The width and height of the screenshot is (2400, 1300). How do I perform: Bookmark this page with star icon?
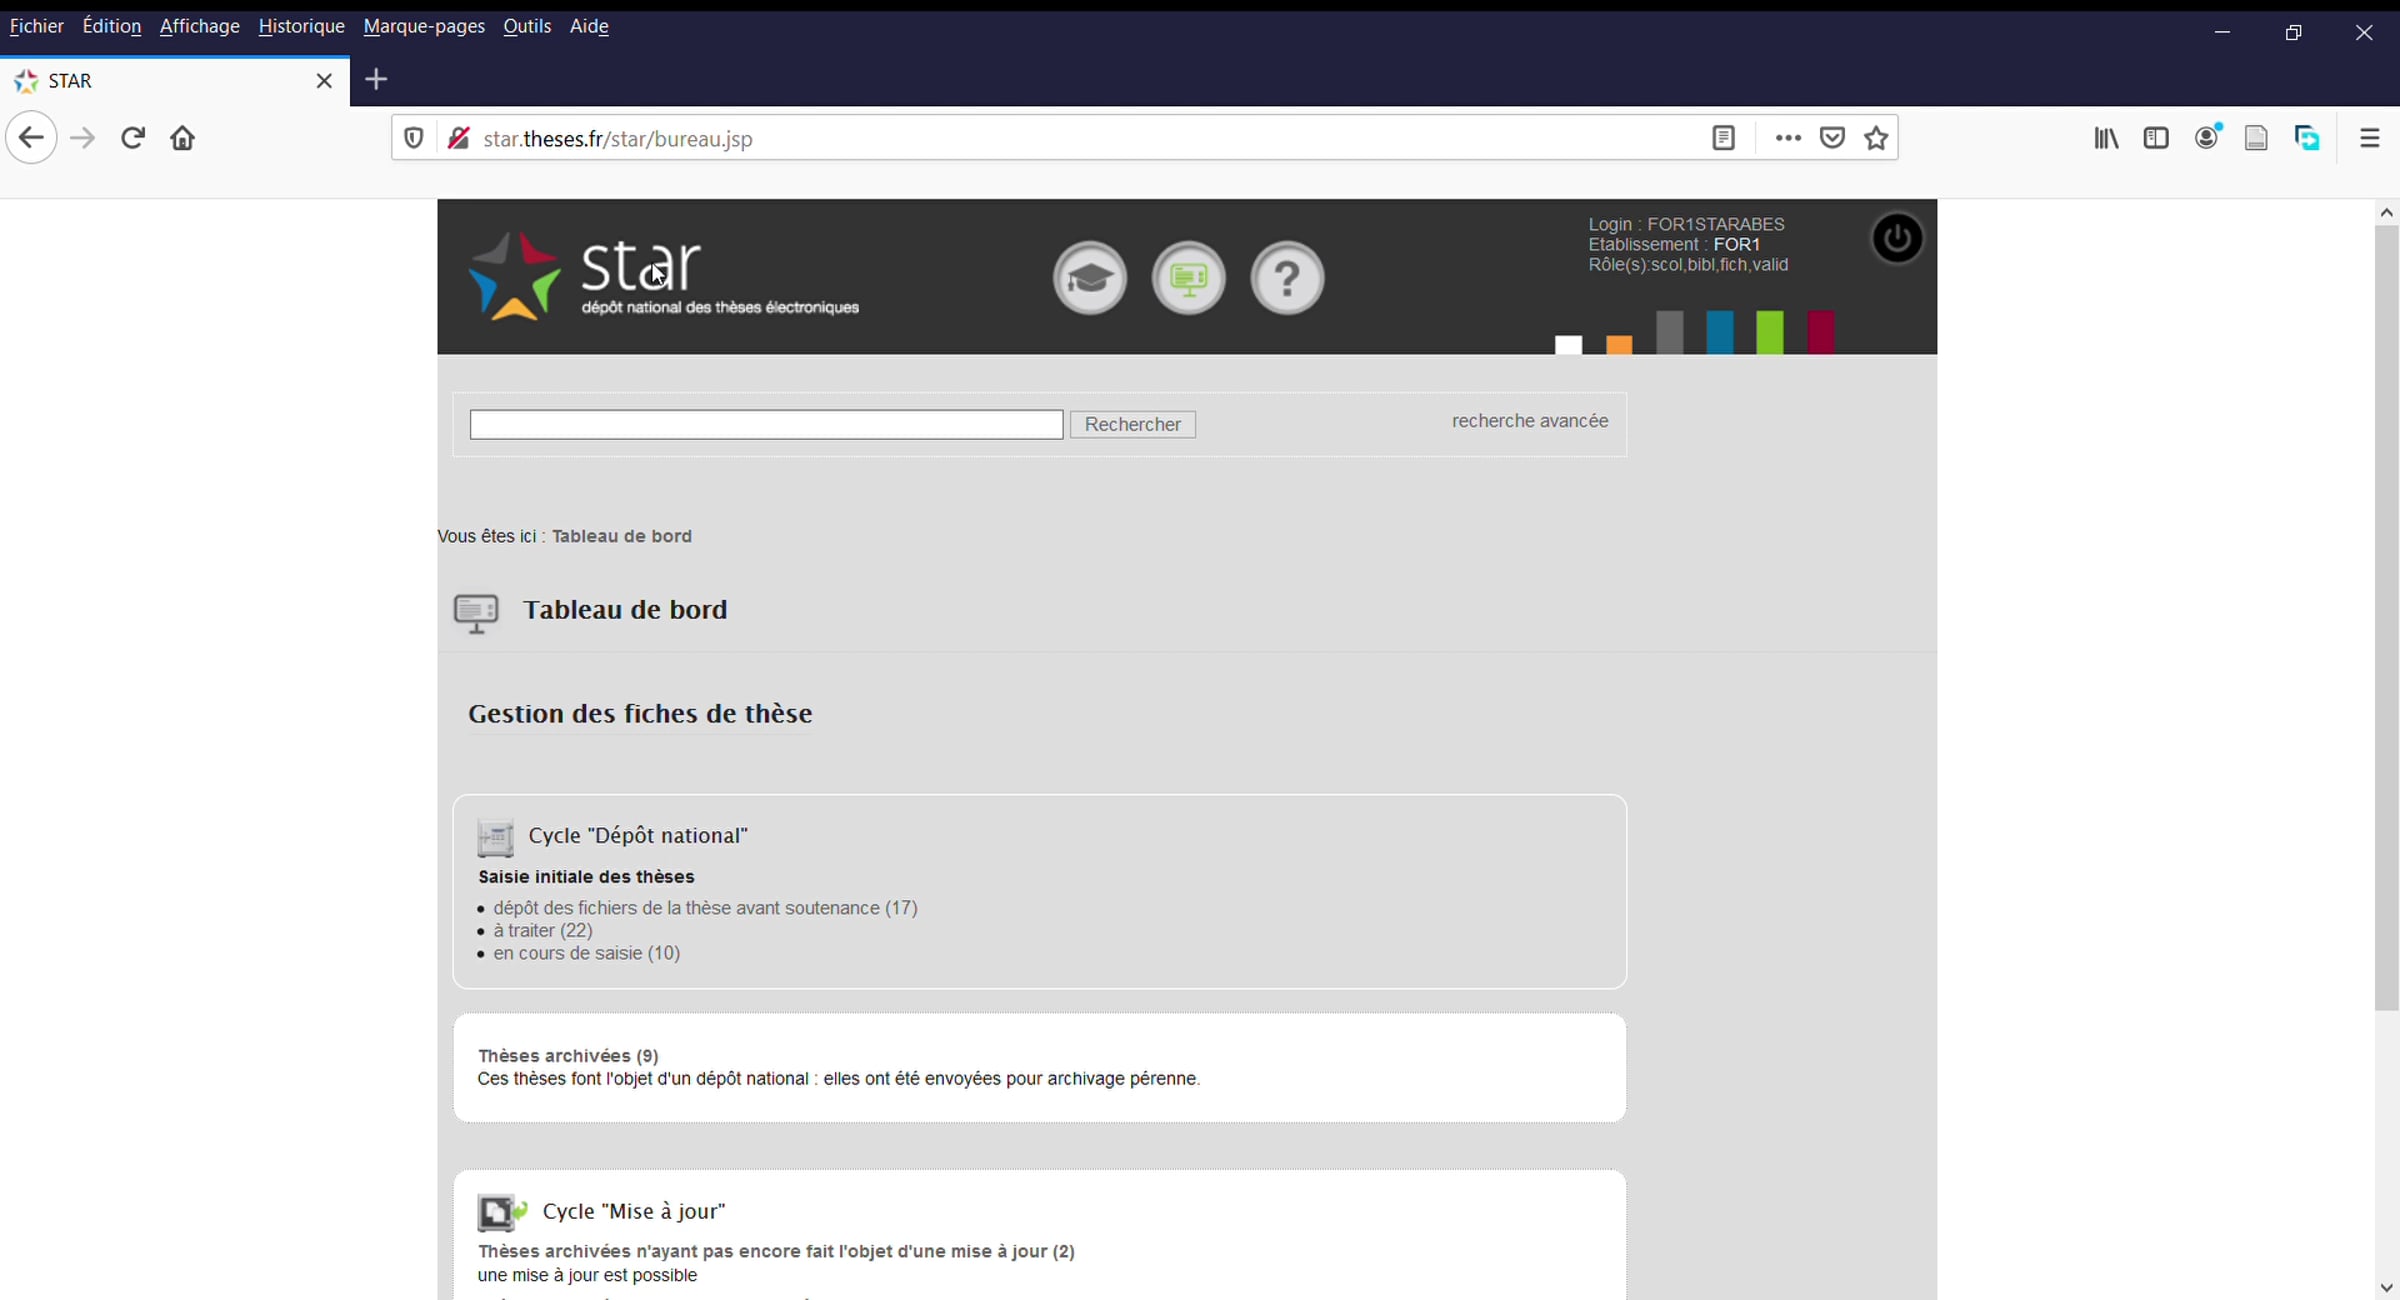tap(1876, 138)
